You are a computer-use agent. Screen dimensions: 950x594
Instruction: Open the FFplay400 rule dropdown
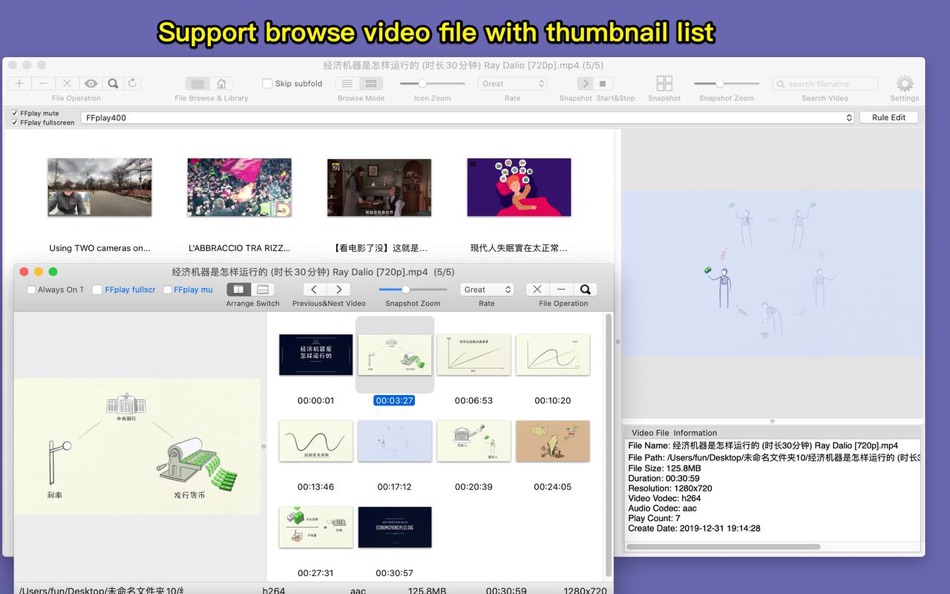[467, 118]
